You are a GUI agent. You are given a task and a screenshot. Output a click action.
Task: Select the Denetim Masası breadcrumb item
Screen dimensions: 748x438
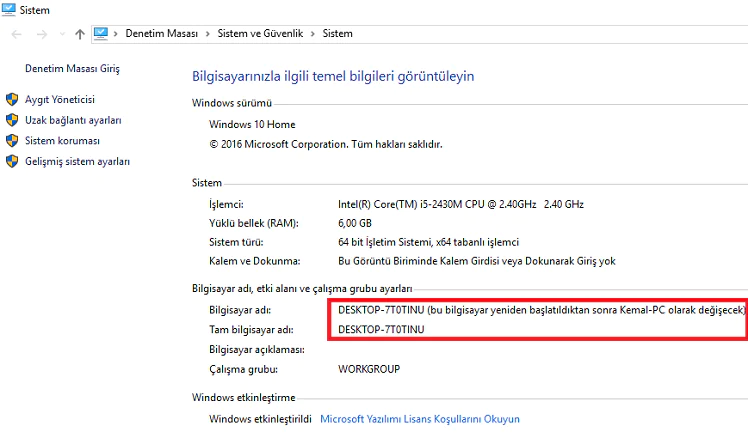(163, 34)
